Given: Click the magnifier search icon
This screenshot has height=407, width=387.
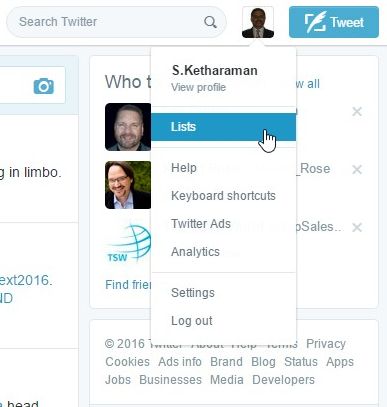Looking at the screenshot, I should pos(210,22).
